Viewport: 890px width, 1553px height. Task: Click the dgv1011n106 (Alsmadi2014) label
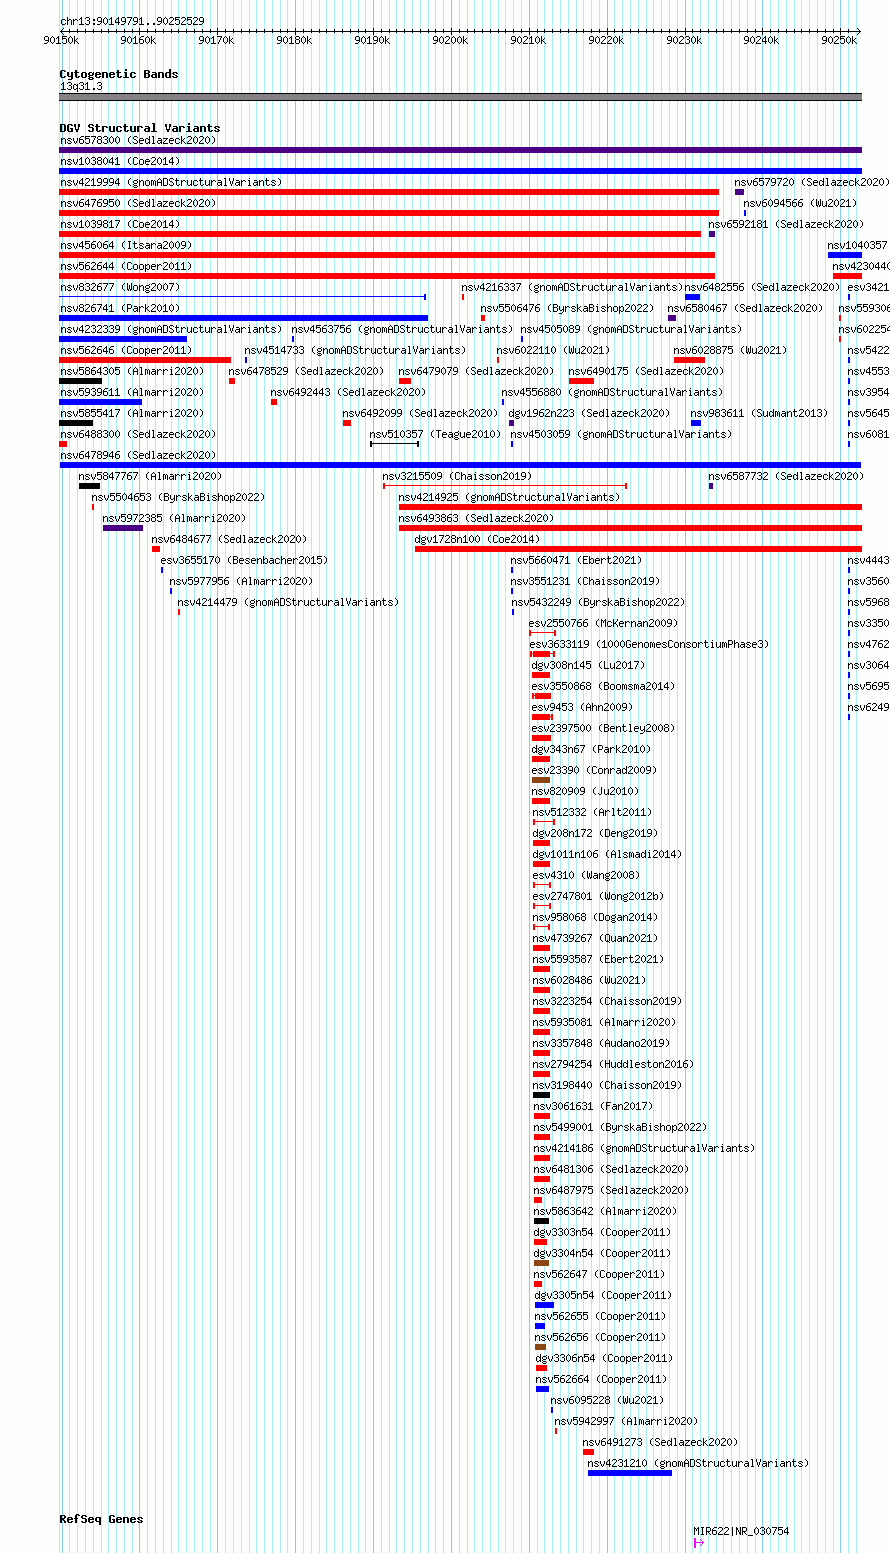(606, 854)
